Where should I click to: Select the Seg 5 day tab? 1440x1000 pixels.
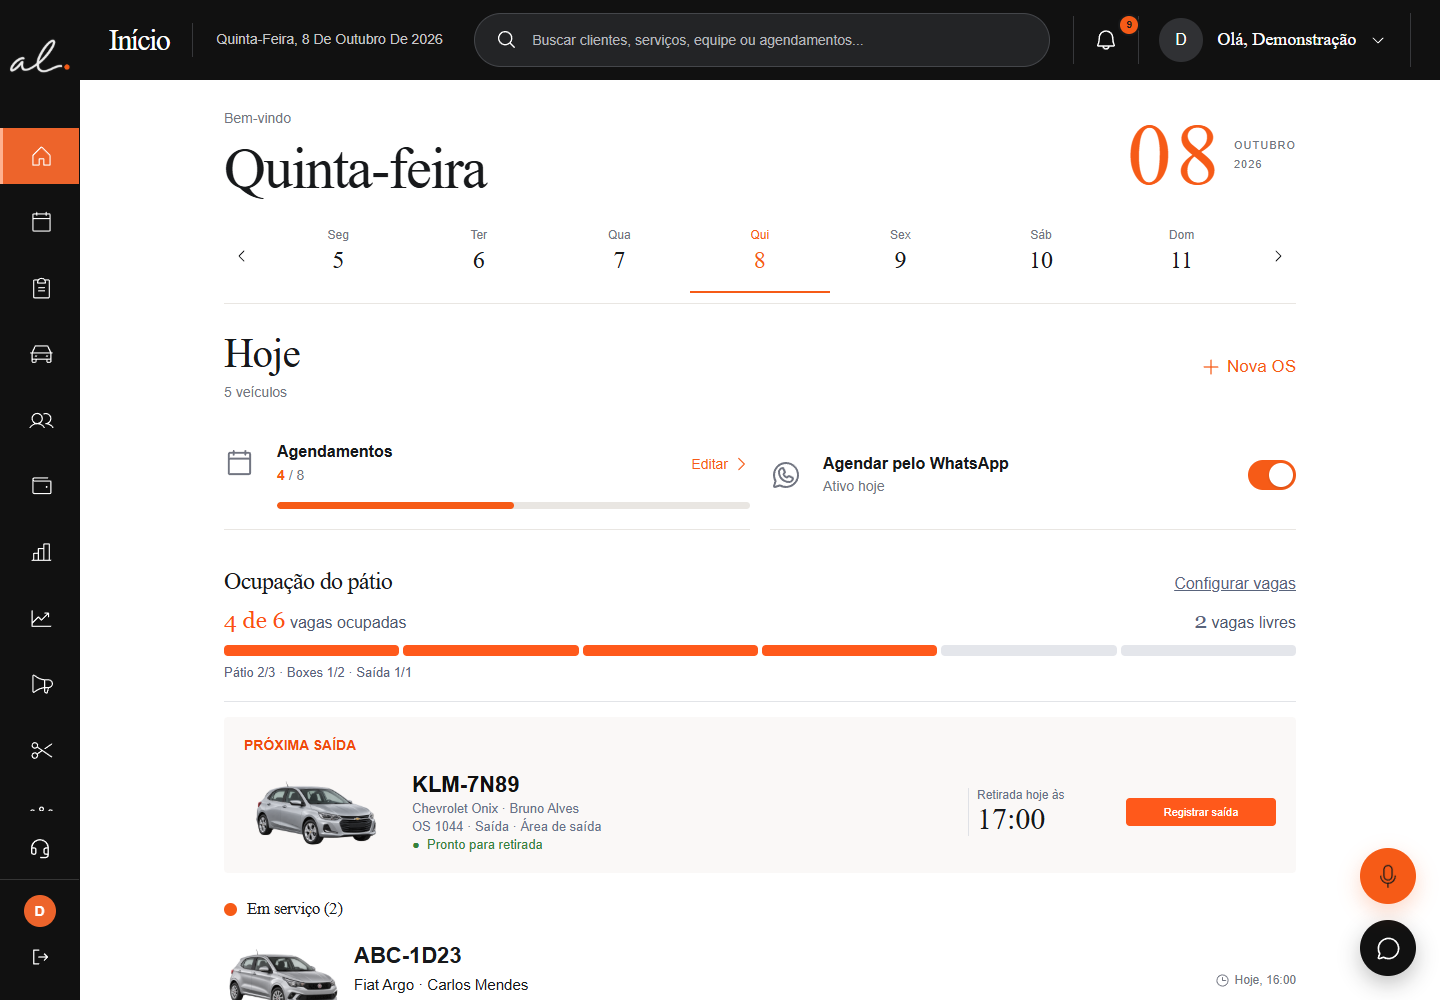338,251
